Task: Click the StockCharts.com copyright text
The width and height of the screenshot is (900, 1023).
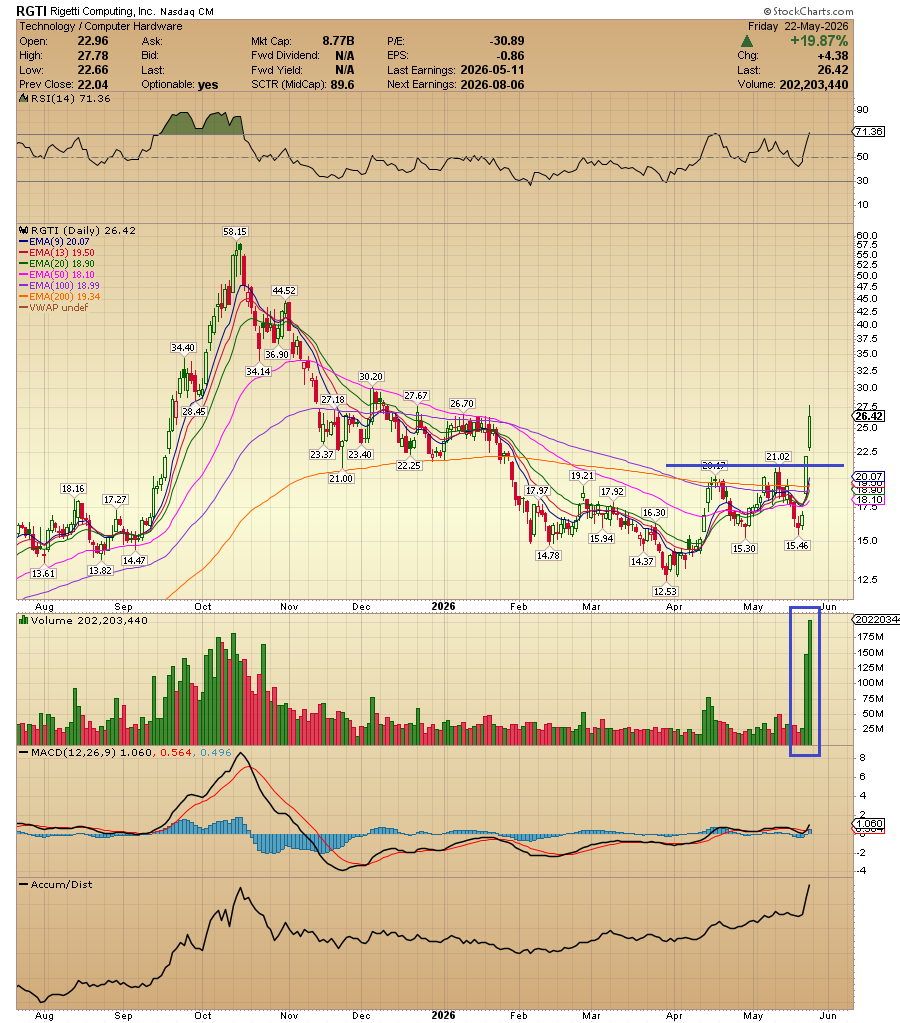Action: pos(808,11)
